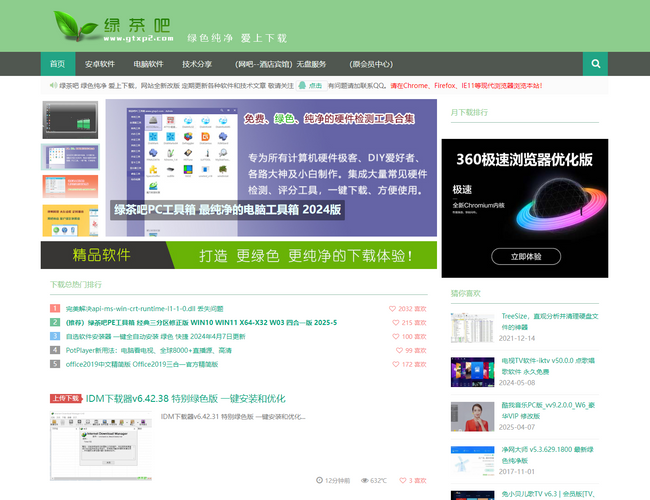Screen dimensions: 650x500
Task: Select first carousel thumbnail on left
Action: [x=70, y=121]
